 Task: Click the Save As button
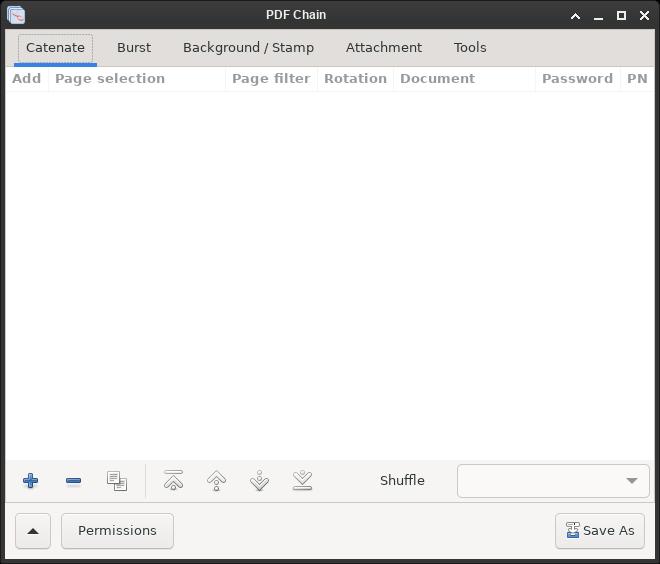click(600, 531)
